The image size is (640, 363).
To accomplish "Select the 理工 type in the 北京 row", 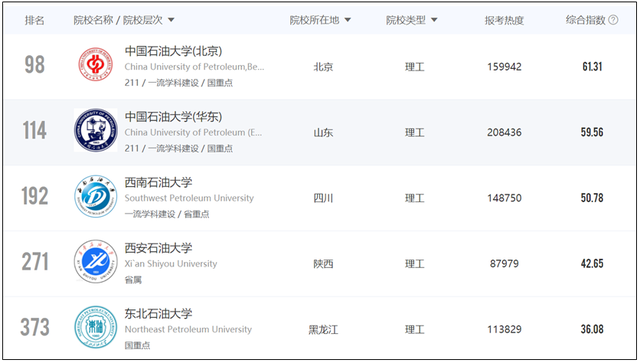I will pos(415,67).
